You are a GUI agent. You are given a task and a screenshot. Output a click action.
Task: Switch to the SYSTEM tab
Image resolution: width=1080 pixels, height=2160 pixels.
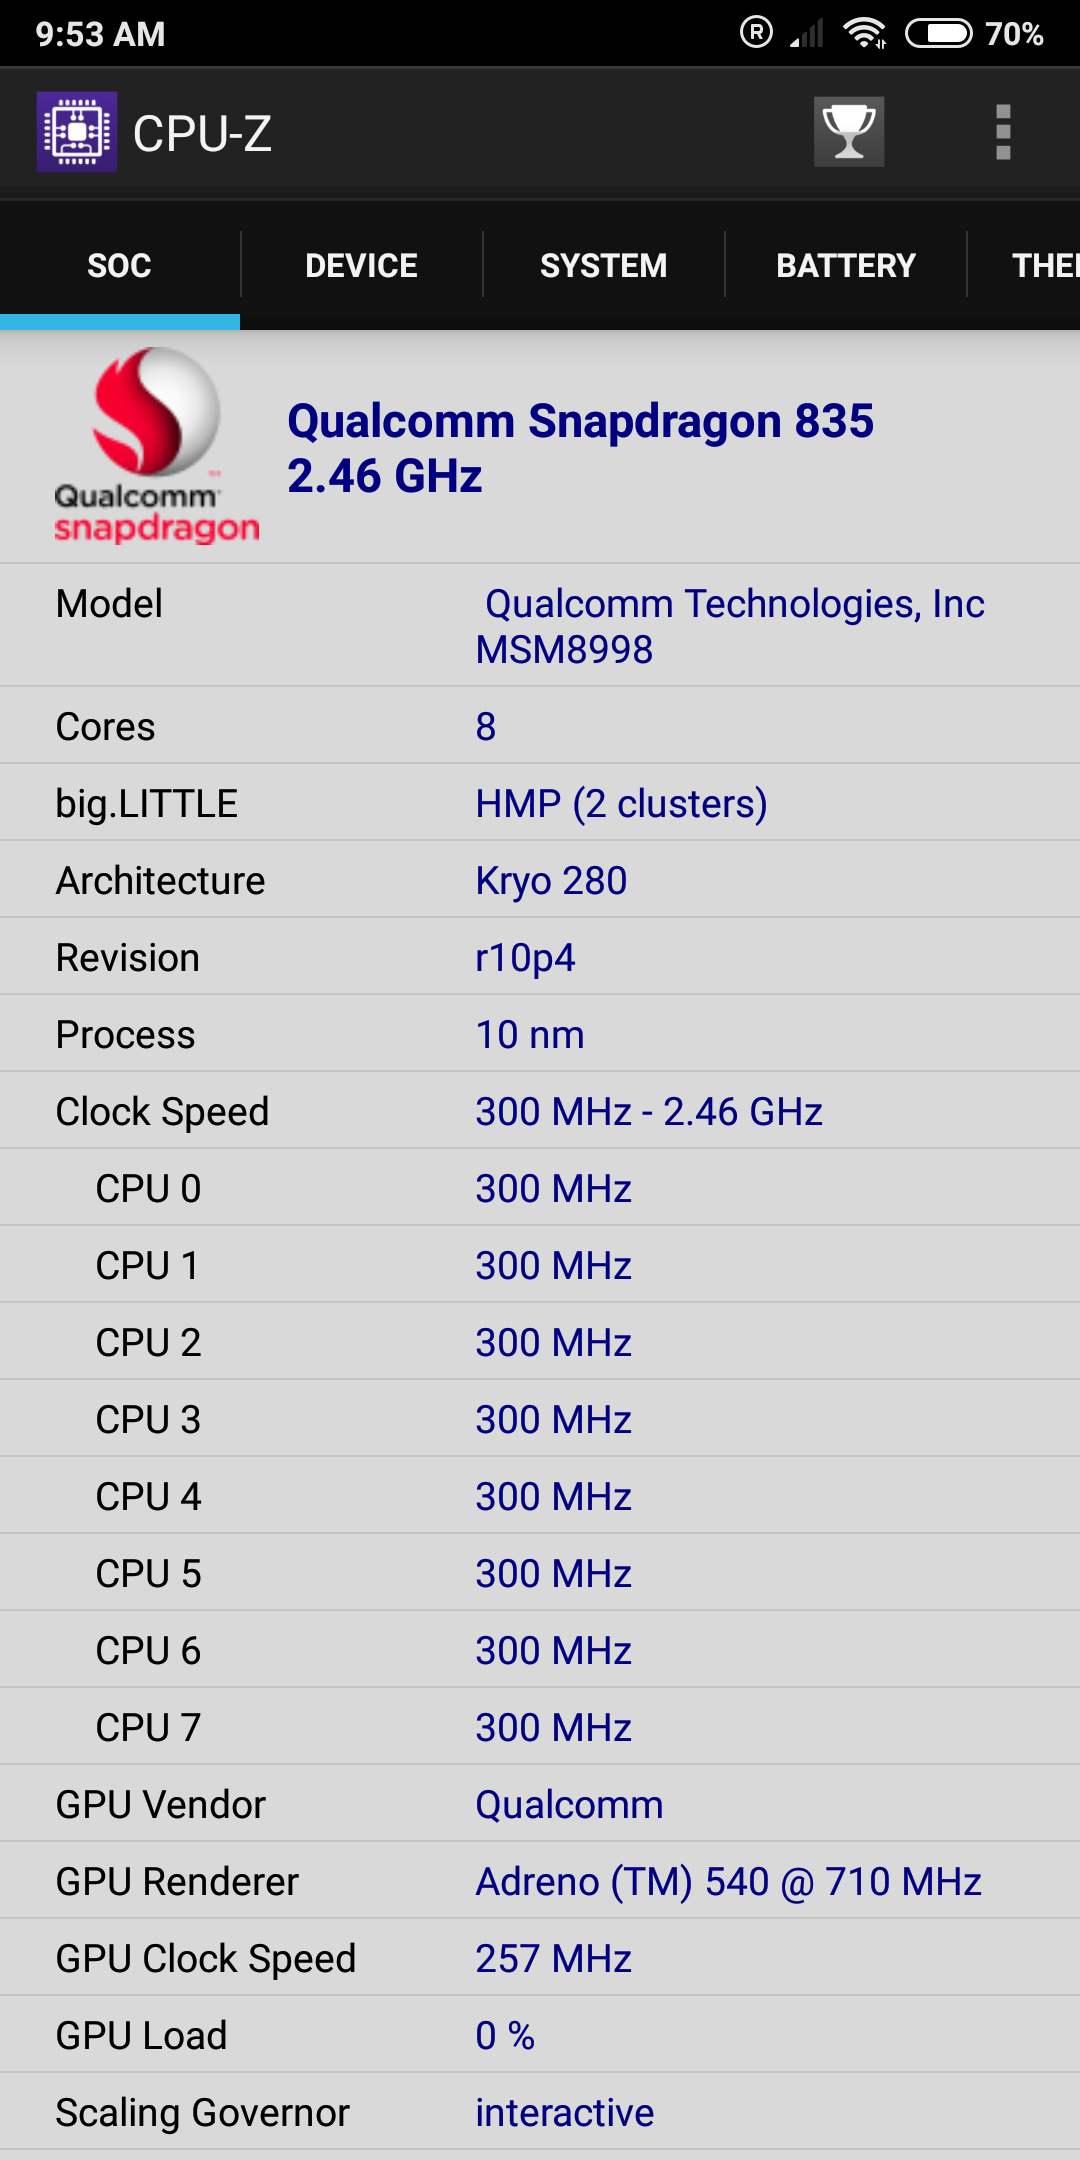point(603,265)
